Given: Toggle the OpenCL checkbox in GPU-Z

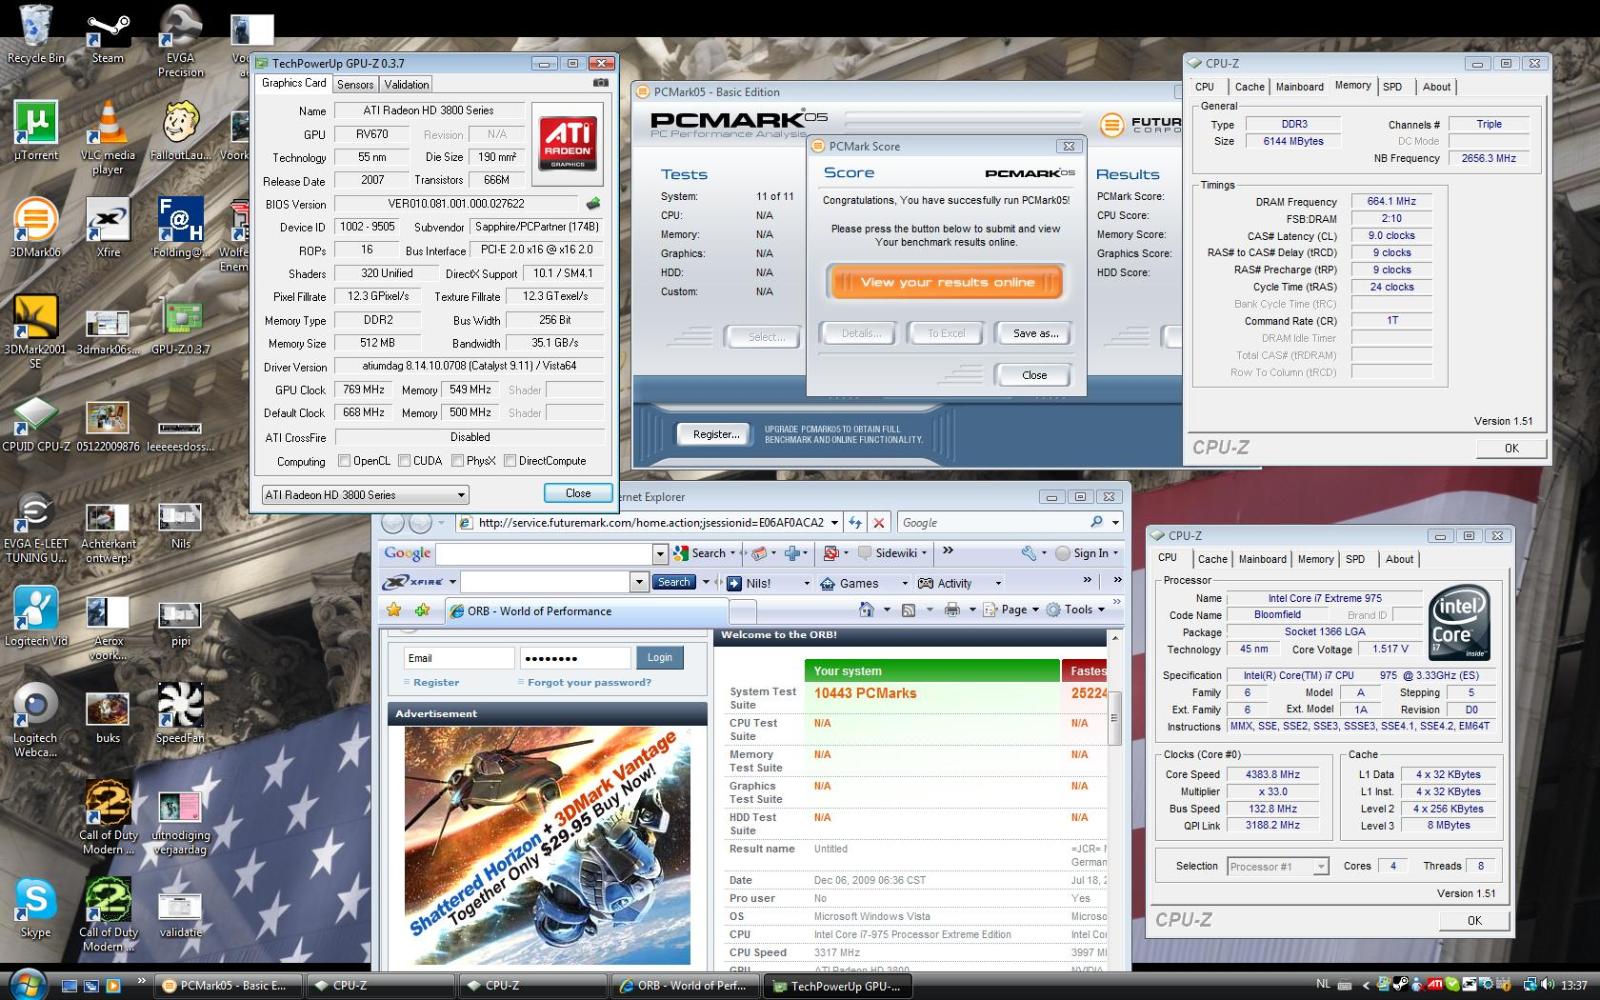Looking at the screenshot, I should click(344, 461).
